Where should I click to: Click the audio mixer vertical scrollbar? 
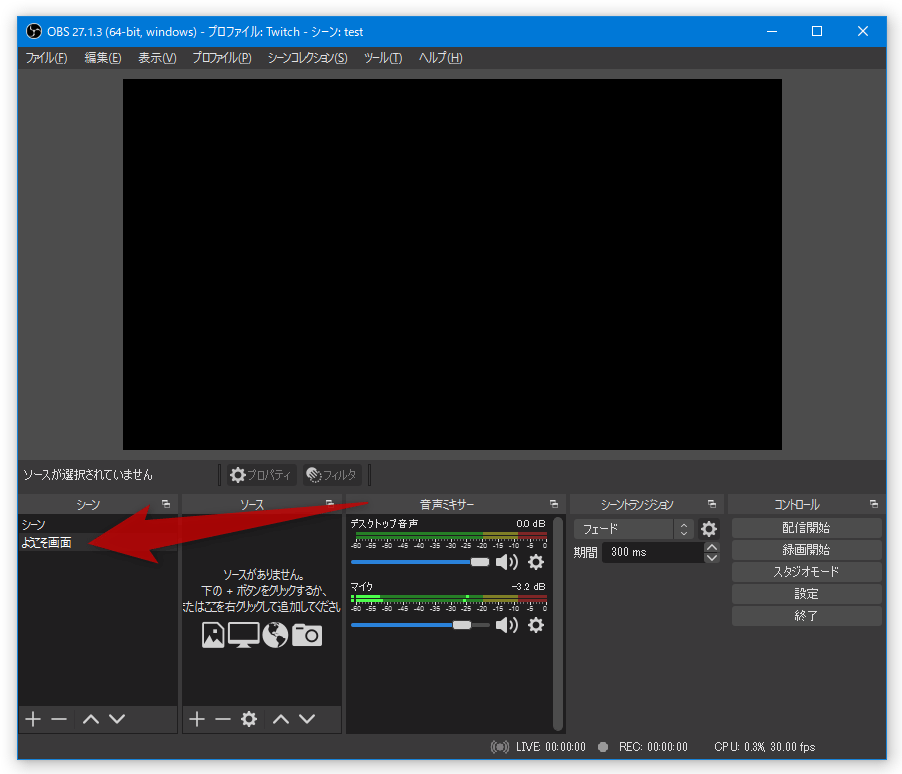(557, 624)
